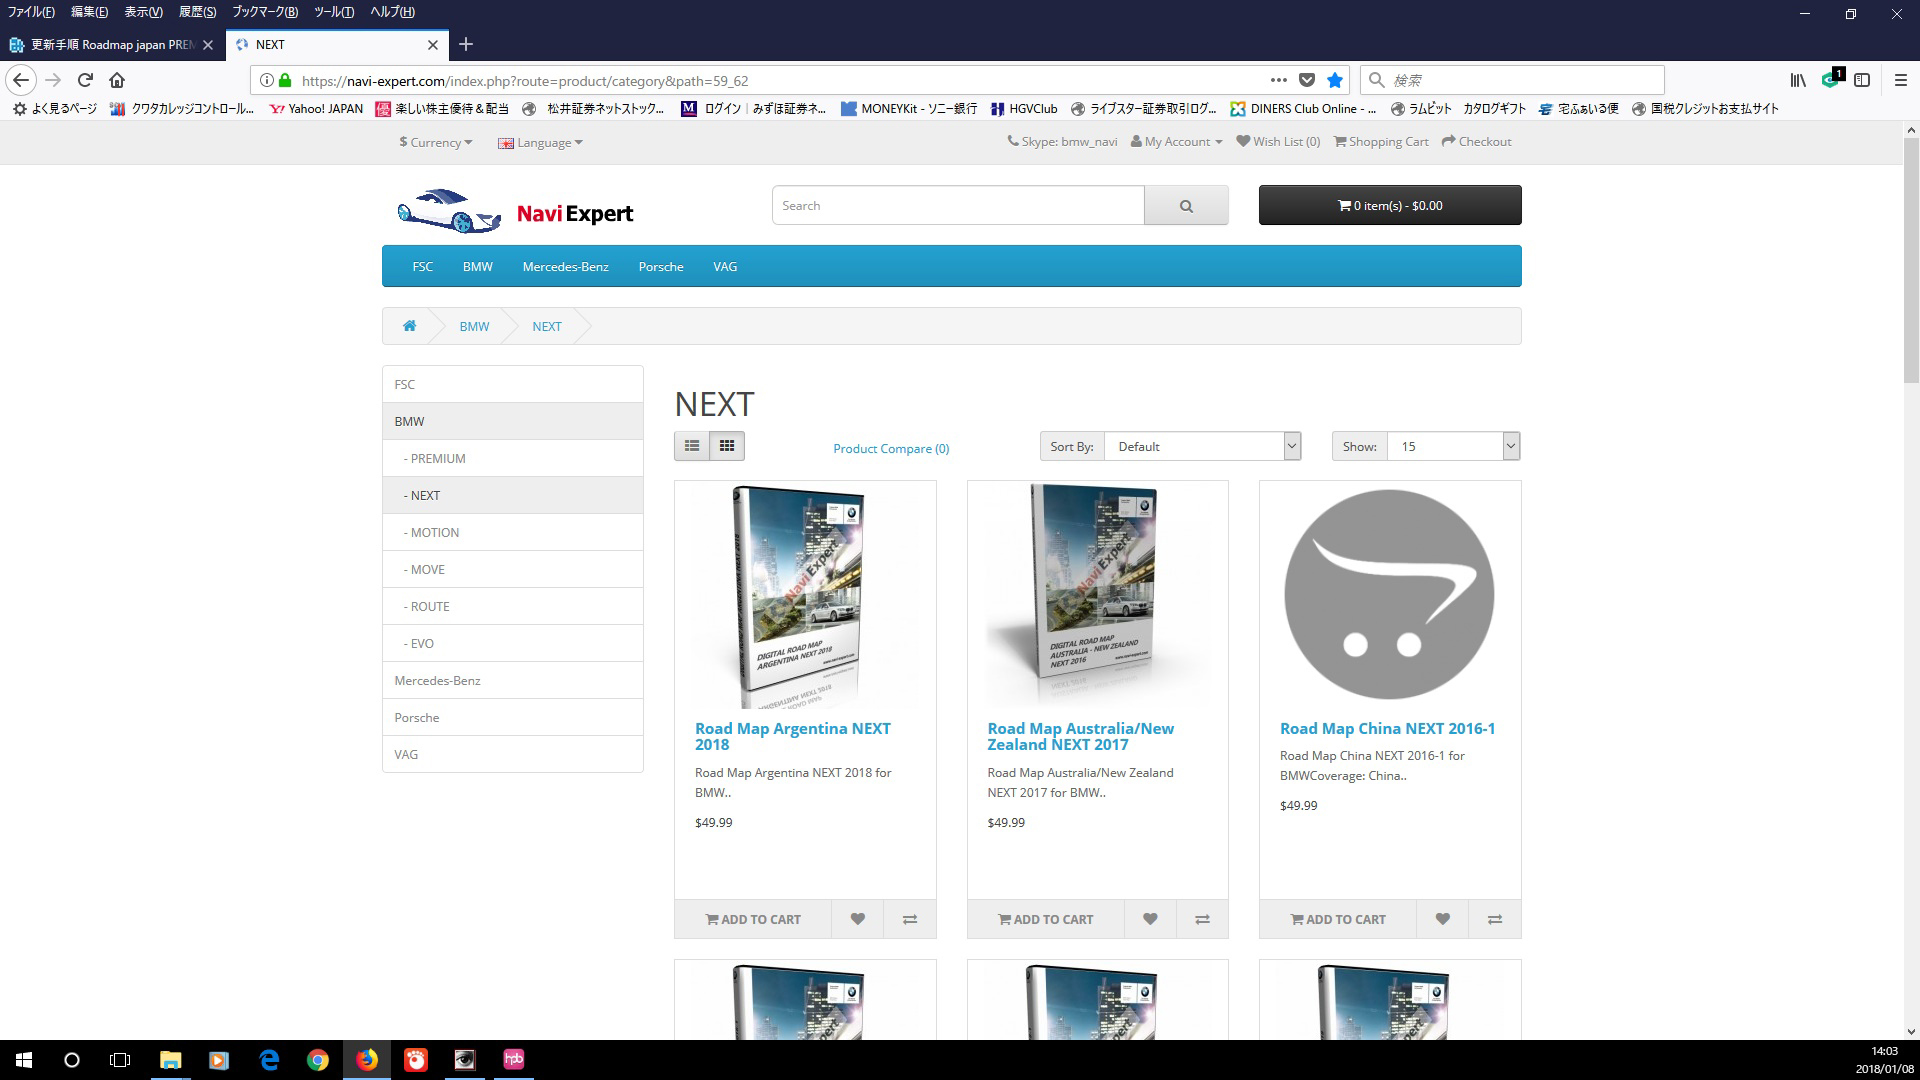Open the My Account dropdown

1176,142
